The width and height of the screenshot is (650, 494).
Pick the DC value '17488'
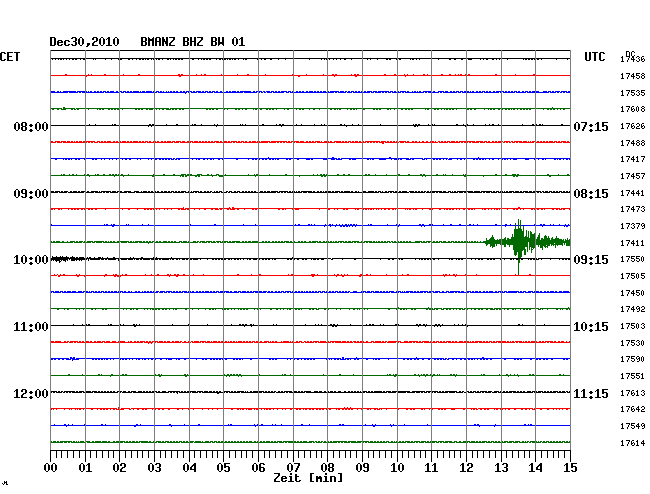[633, 143]
